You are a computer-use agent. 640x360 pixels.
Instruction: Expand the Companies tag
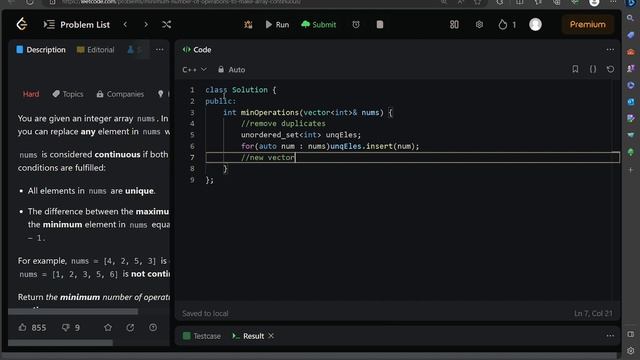(120, 94)
